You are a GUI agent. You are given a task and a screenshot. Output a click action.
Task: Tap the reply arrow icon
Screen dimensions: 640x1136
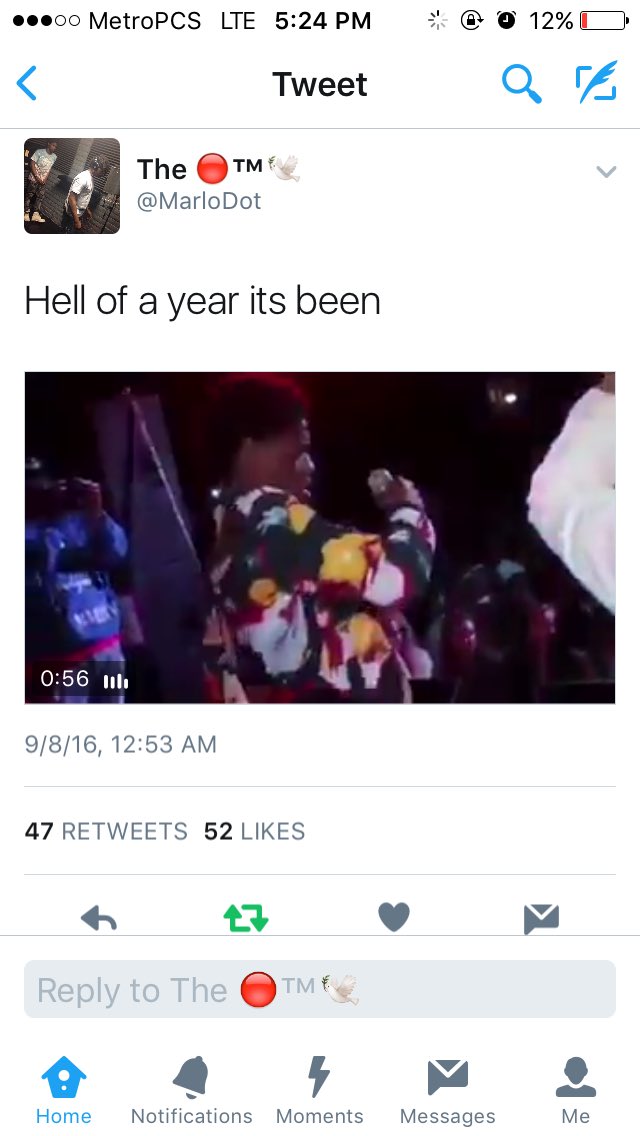(99, 919)
